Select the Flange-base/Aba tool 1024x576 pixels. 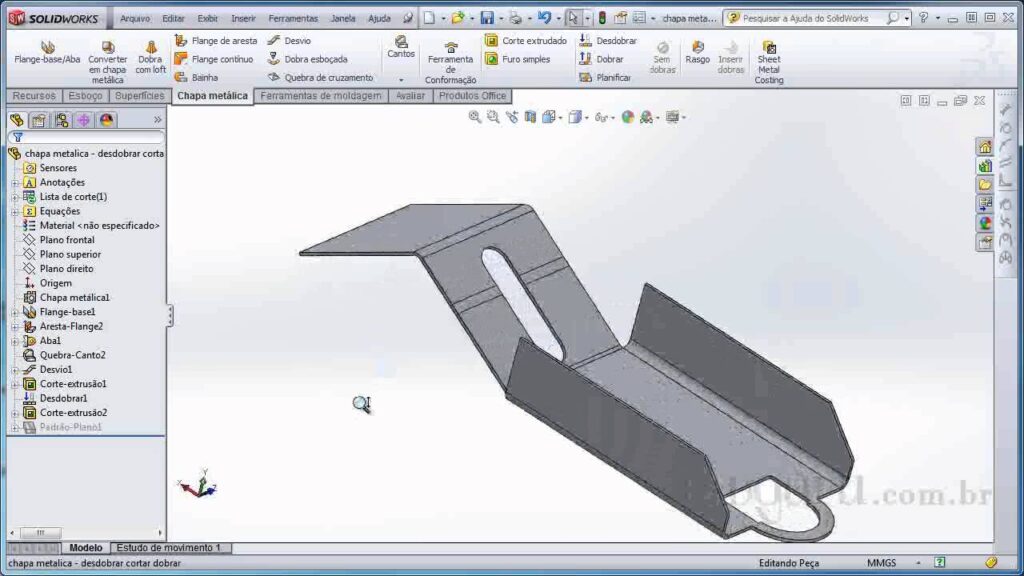(47, 53)
